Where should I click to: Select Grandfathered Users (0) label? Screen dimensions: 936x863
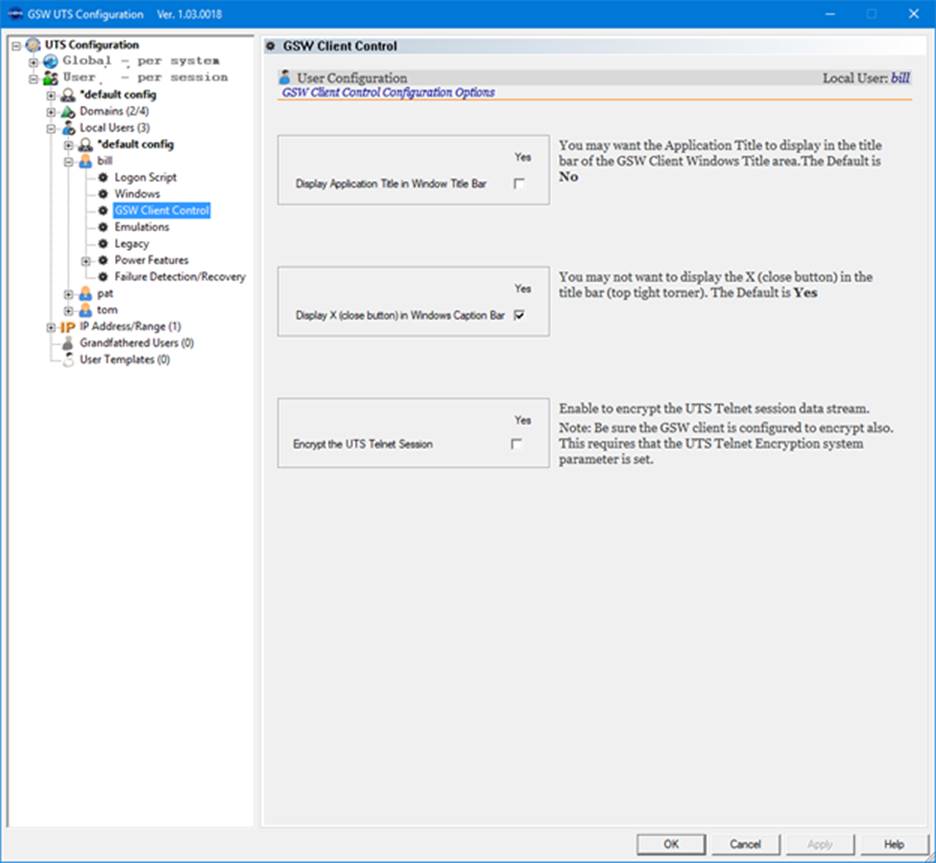click(x=137, y=343)
